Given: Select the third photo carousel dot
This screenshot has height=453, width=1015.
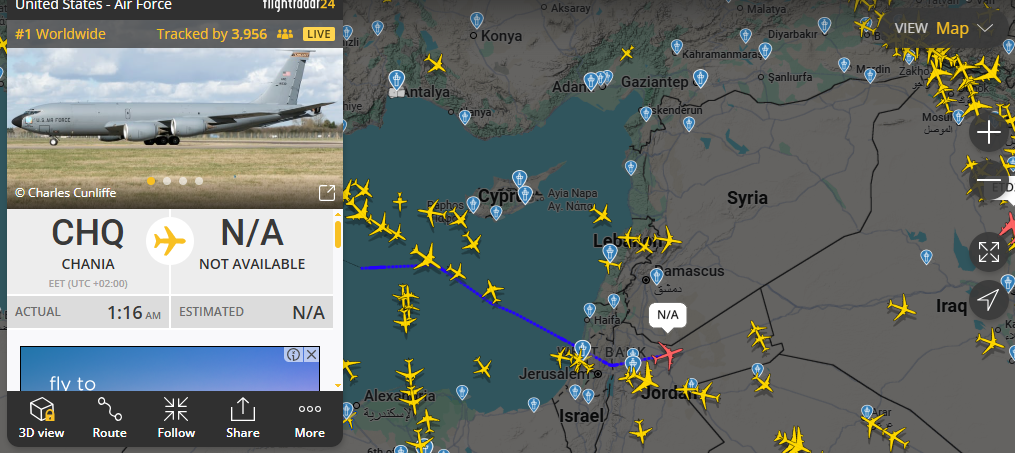Looking at the screenshot, I should tap(183, 181).
